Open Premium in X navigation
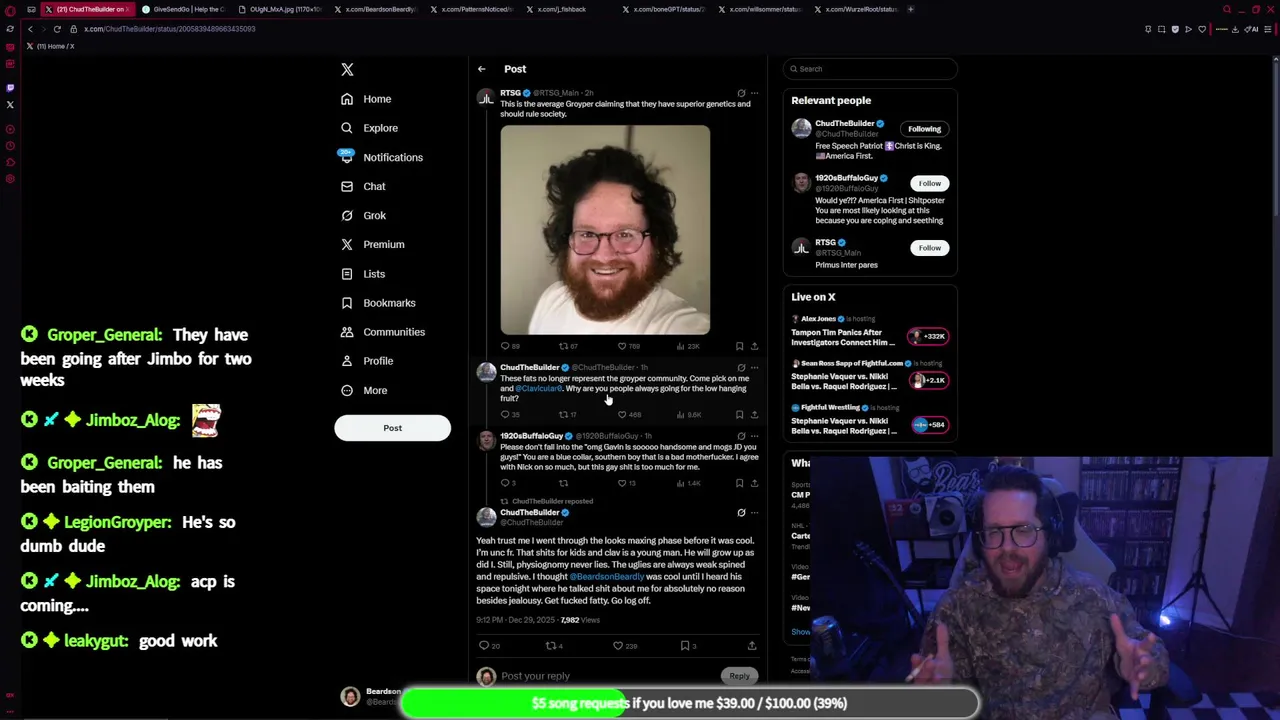 point(372,244)
